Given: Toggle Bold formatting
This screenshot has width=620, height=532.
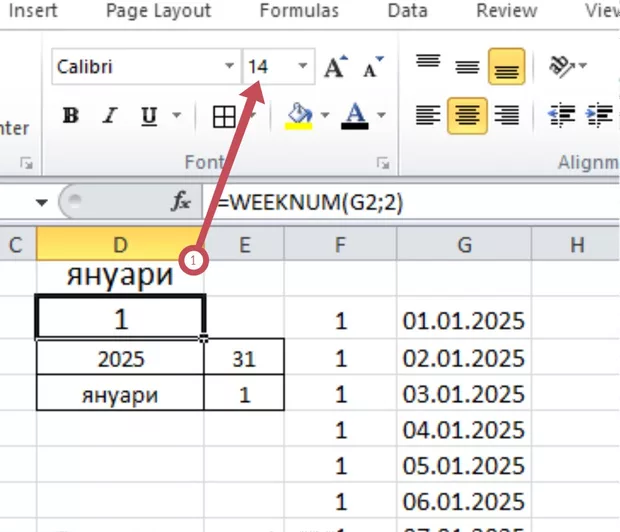Looking at the screenshot, I should pyautogui.click(x=71, y=116).
